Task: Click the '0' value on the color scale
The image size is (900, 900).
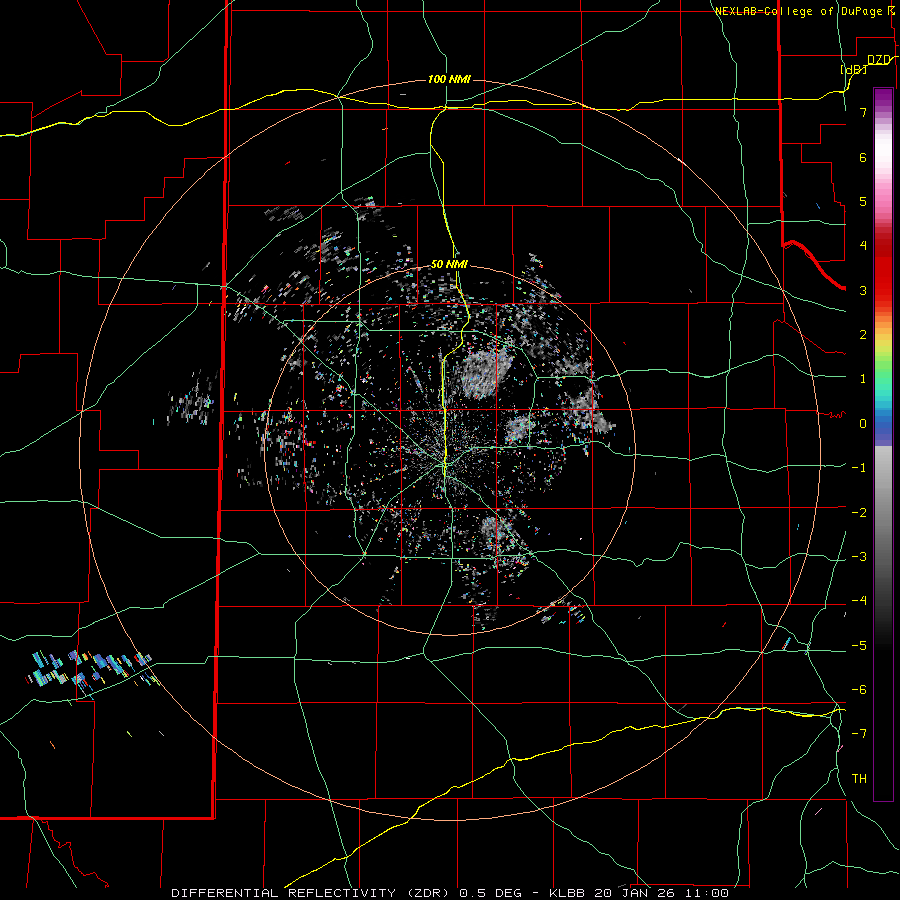Action: coord(863,424)
